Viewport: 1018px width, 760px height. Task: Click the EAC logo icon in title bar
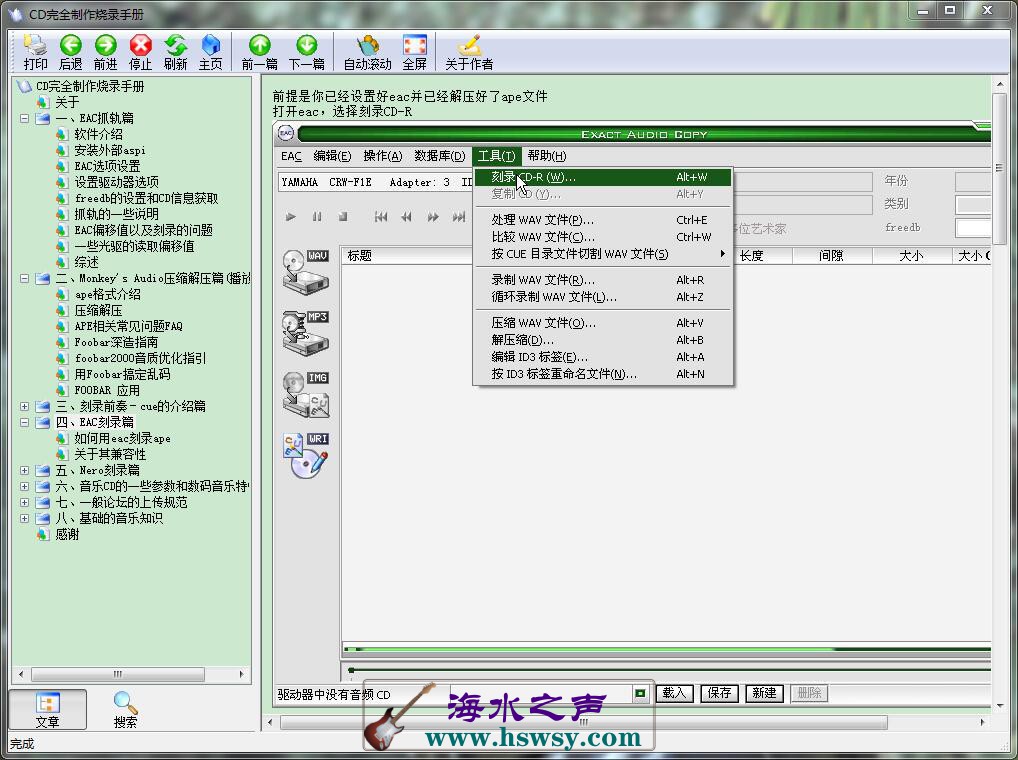[286, 133]
